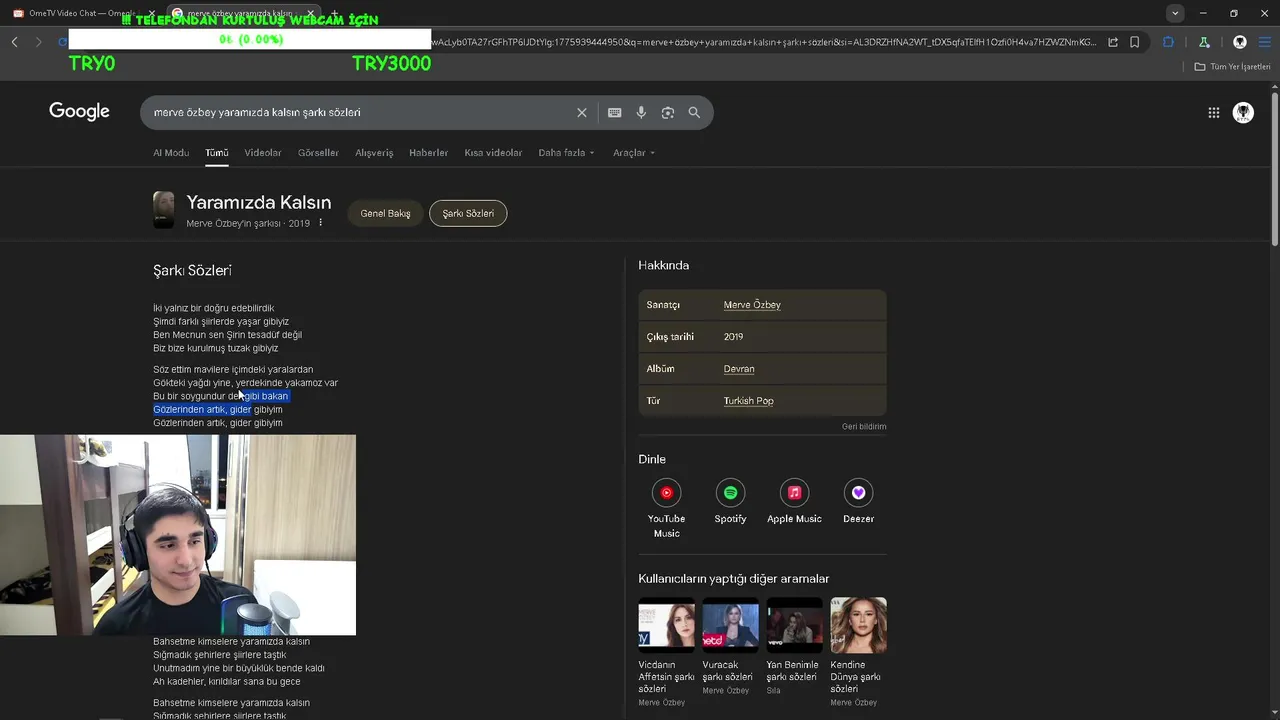This screenshot has width=1280, height=720.
Task: Click lyric 'Unutmadım yine bir büyüklük bende kaldı'
Action: pos(239,668)
